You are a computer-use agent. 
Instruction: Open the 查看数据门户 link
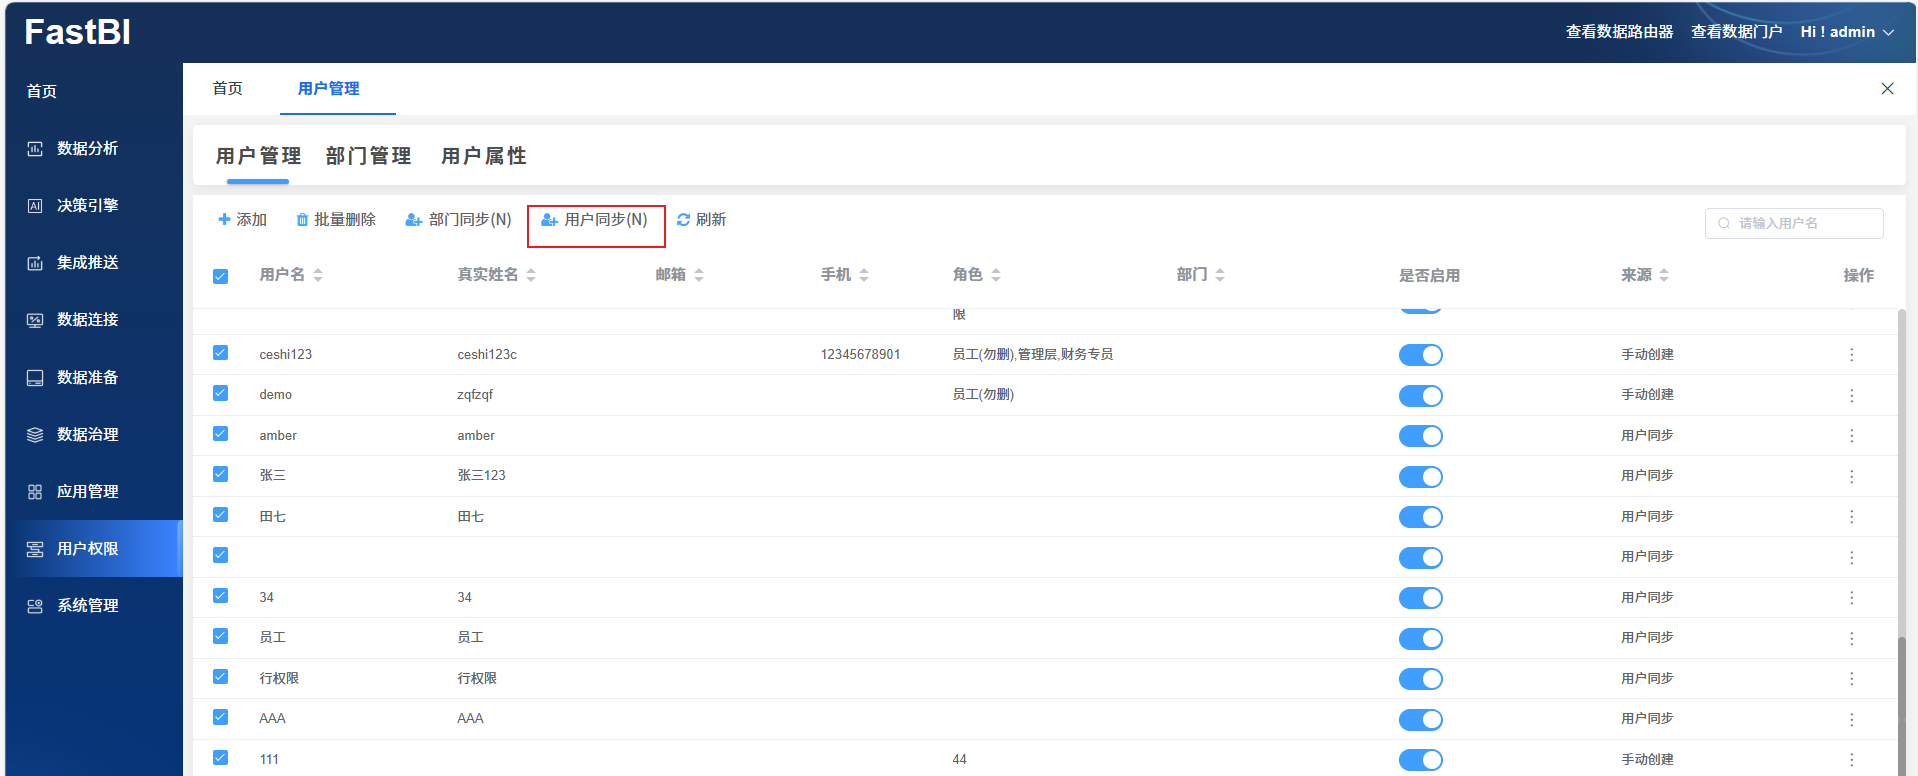pyautogui.click(x=1736, y=32)
